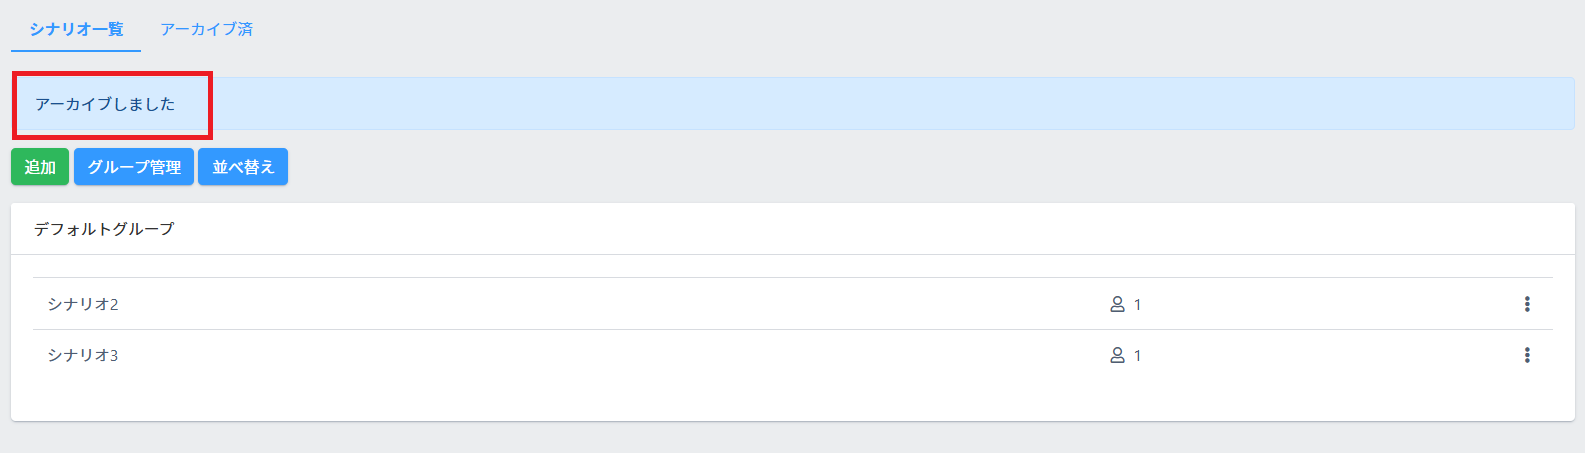Click the user icon on シナリオ3 row
This screenshot has width=1585, height=453.
point(1117,355)
